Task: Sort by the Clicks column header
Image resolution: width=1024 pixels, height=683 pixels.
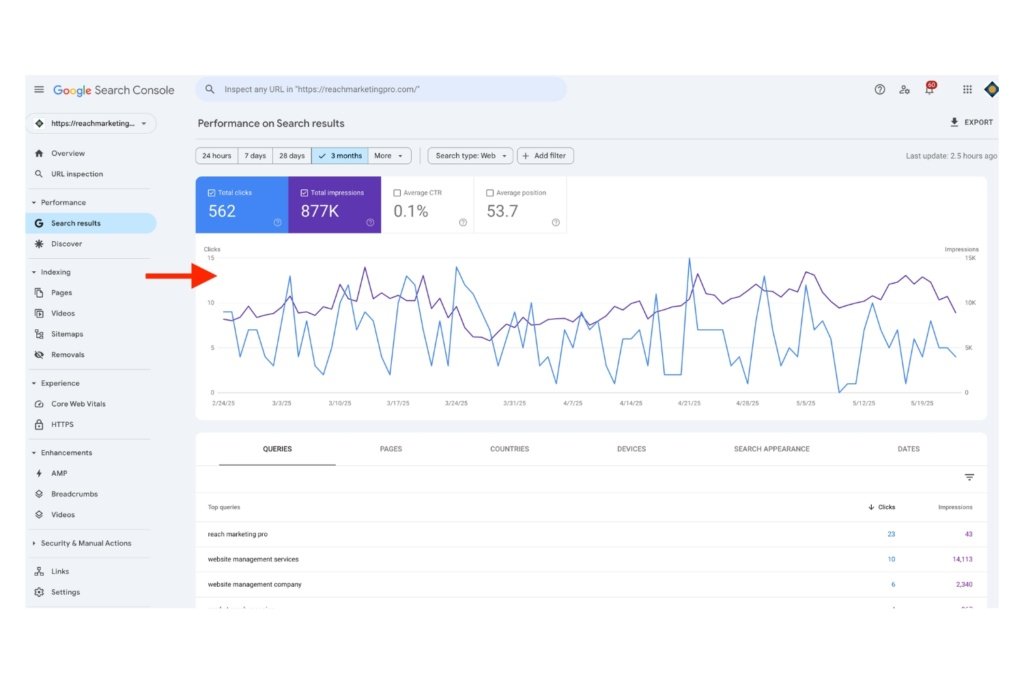Action: [882, 507]
